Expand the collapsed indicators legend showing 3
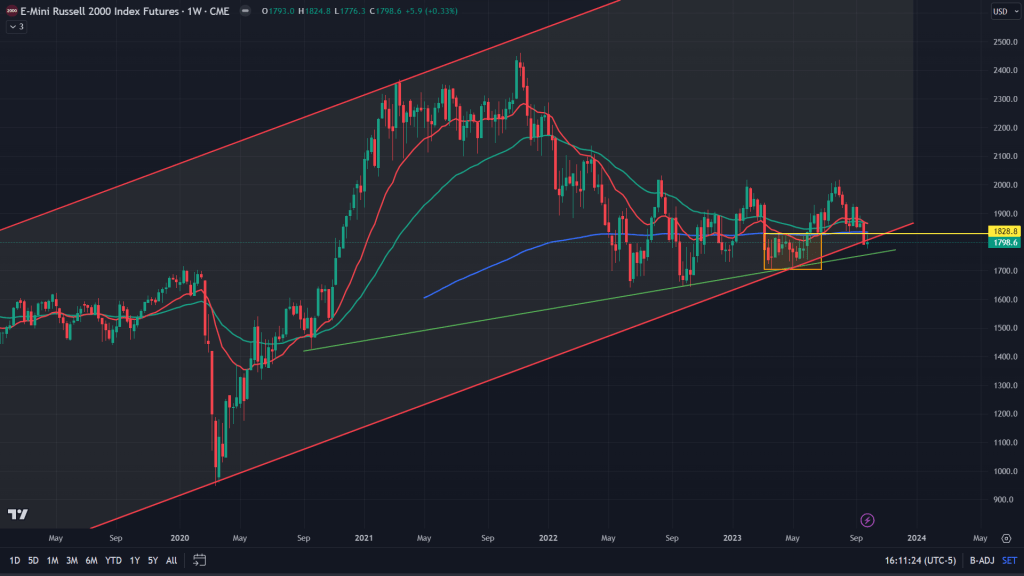The width and height of the screenshot is (1024, 576). (15, 26)
